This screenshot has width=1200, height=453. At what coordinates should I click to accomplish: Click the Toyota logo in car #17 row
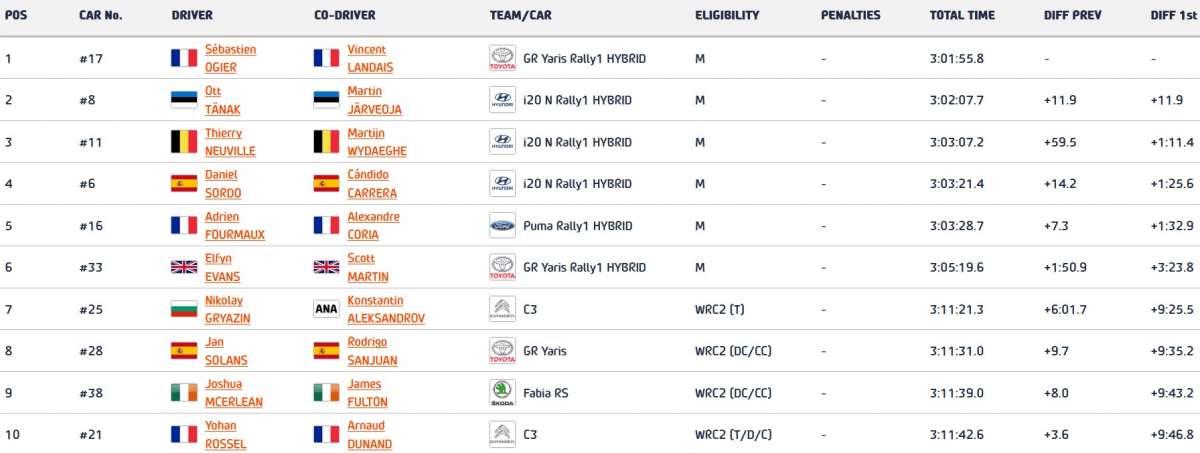click(502, 58)
